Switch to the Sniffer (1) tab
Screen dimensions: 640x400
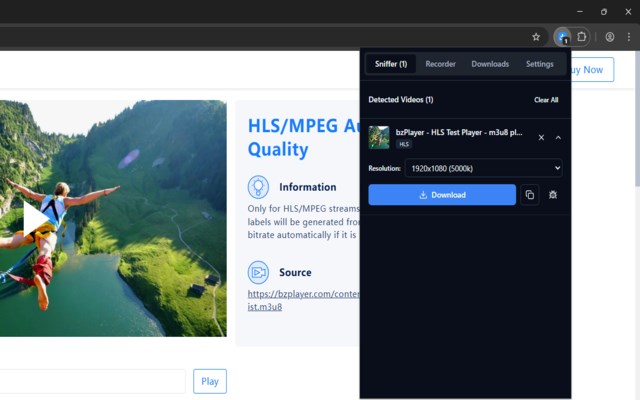pos(391,64)
